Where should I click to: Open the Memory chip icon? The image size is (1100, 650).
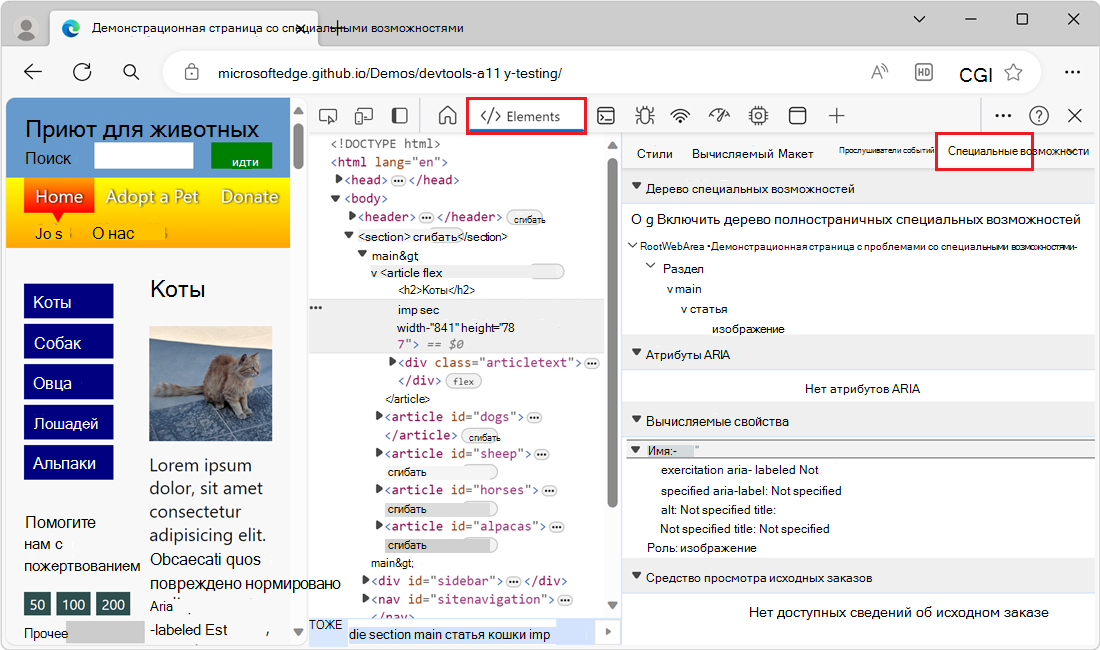click(758, 116)
